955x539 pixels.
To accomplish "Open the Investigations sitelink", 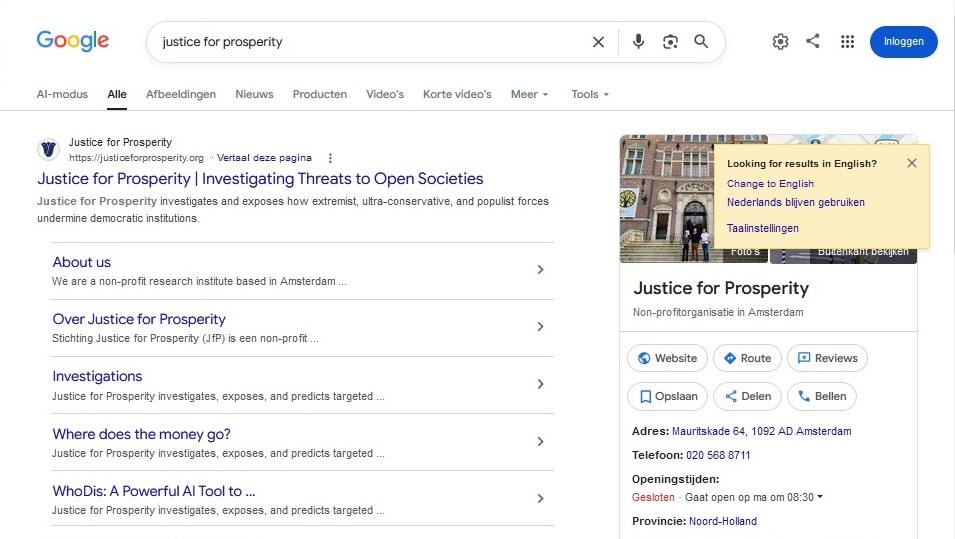I will pyautogui.click(x=97, y=376).
